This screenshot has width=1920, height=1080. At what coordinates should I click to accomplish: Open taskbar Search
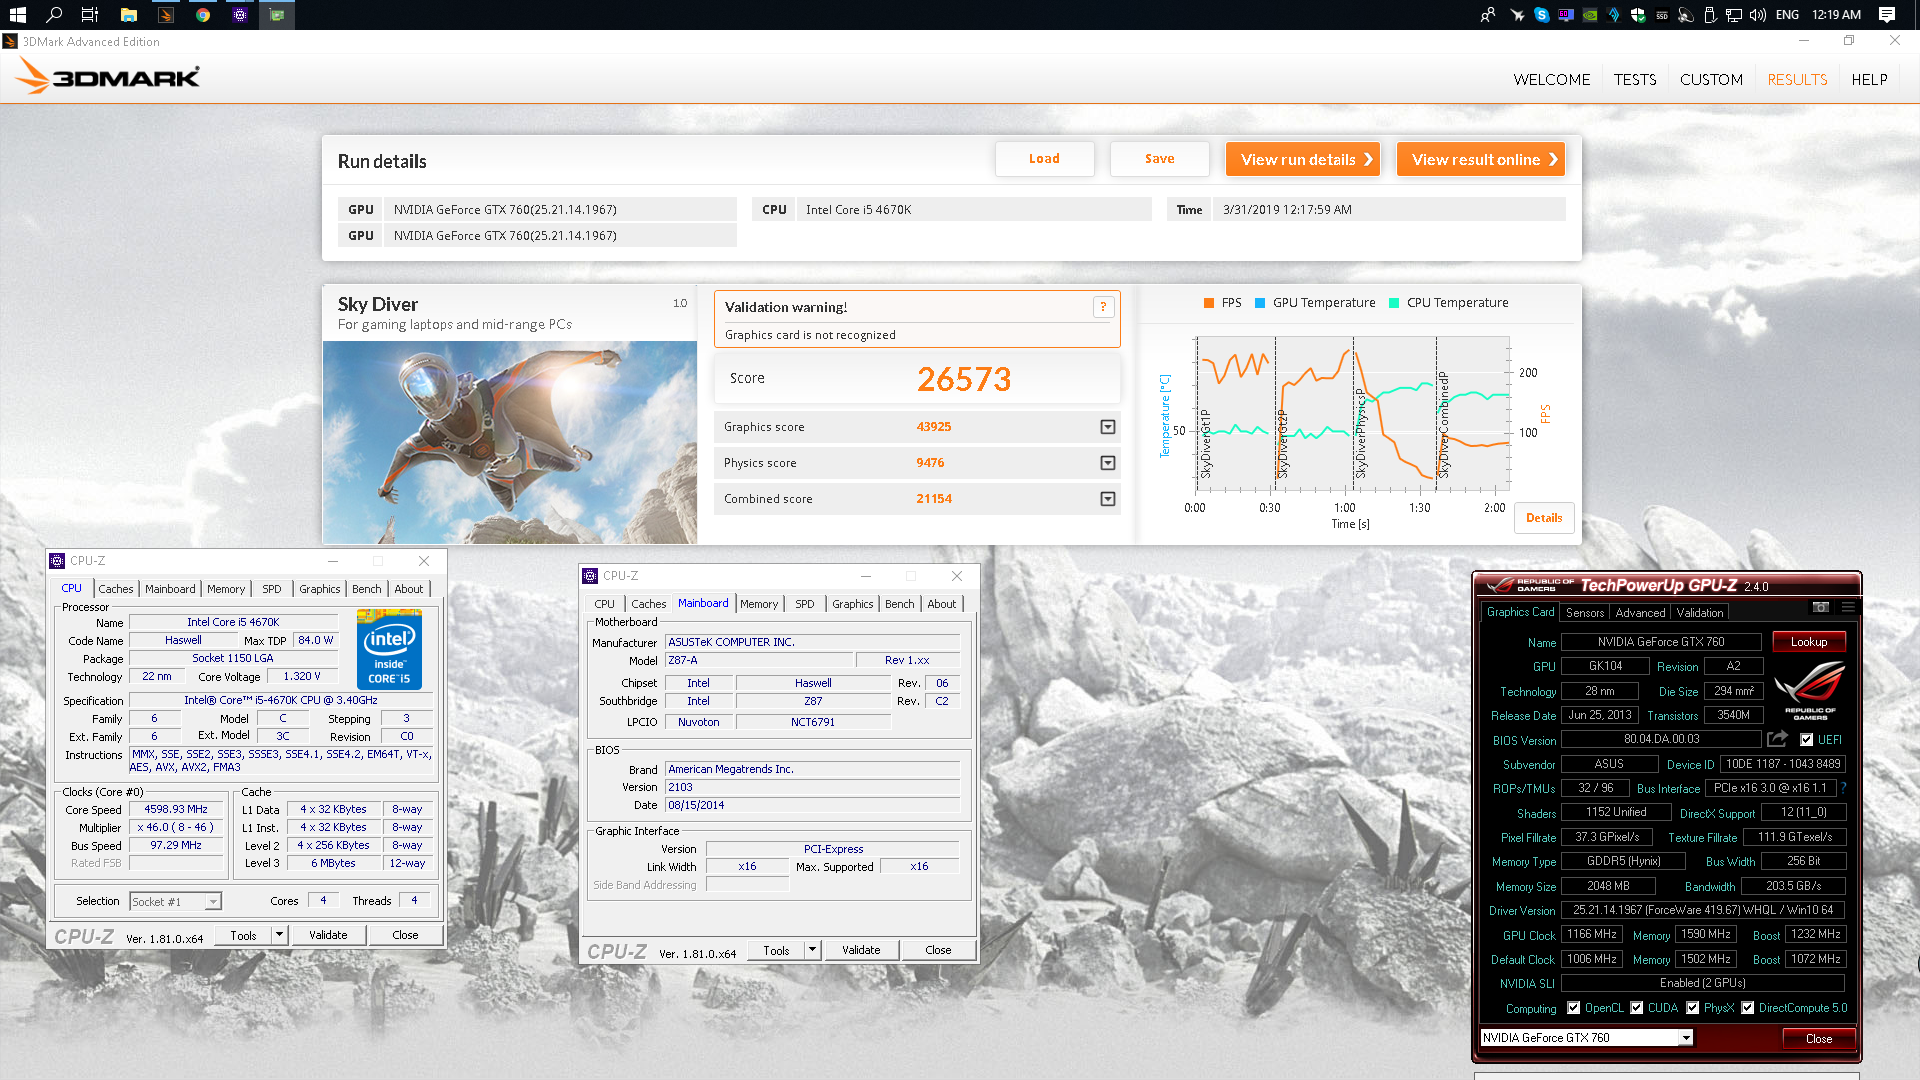tap(54, 14)
